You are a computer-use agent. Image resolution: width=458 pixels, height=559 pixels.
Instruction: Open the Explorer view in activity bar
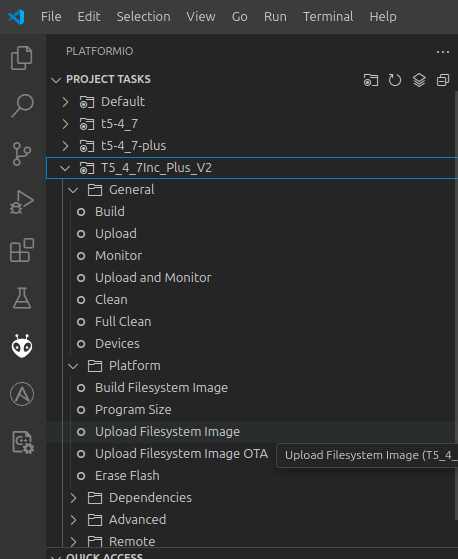[x=22, y=58]
